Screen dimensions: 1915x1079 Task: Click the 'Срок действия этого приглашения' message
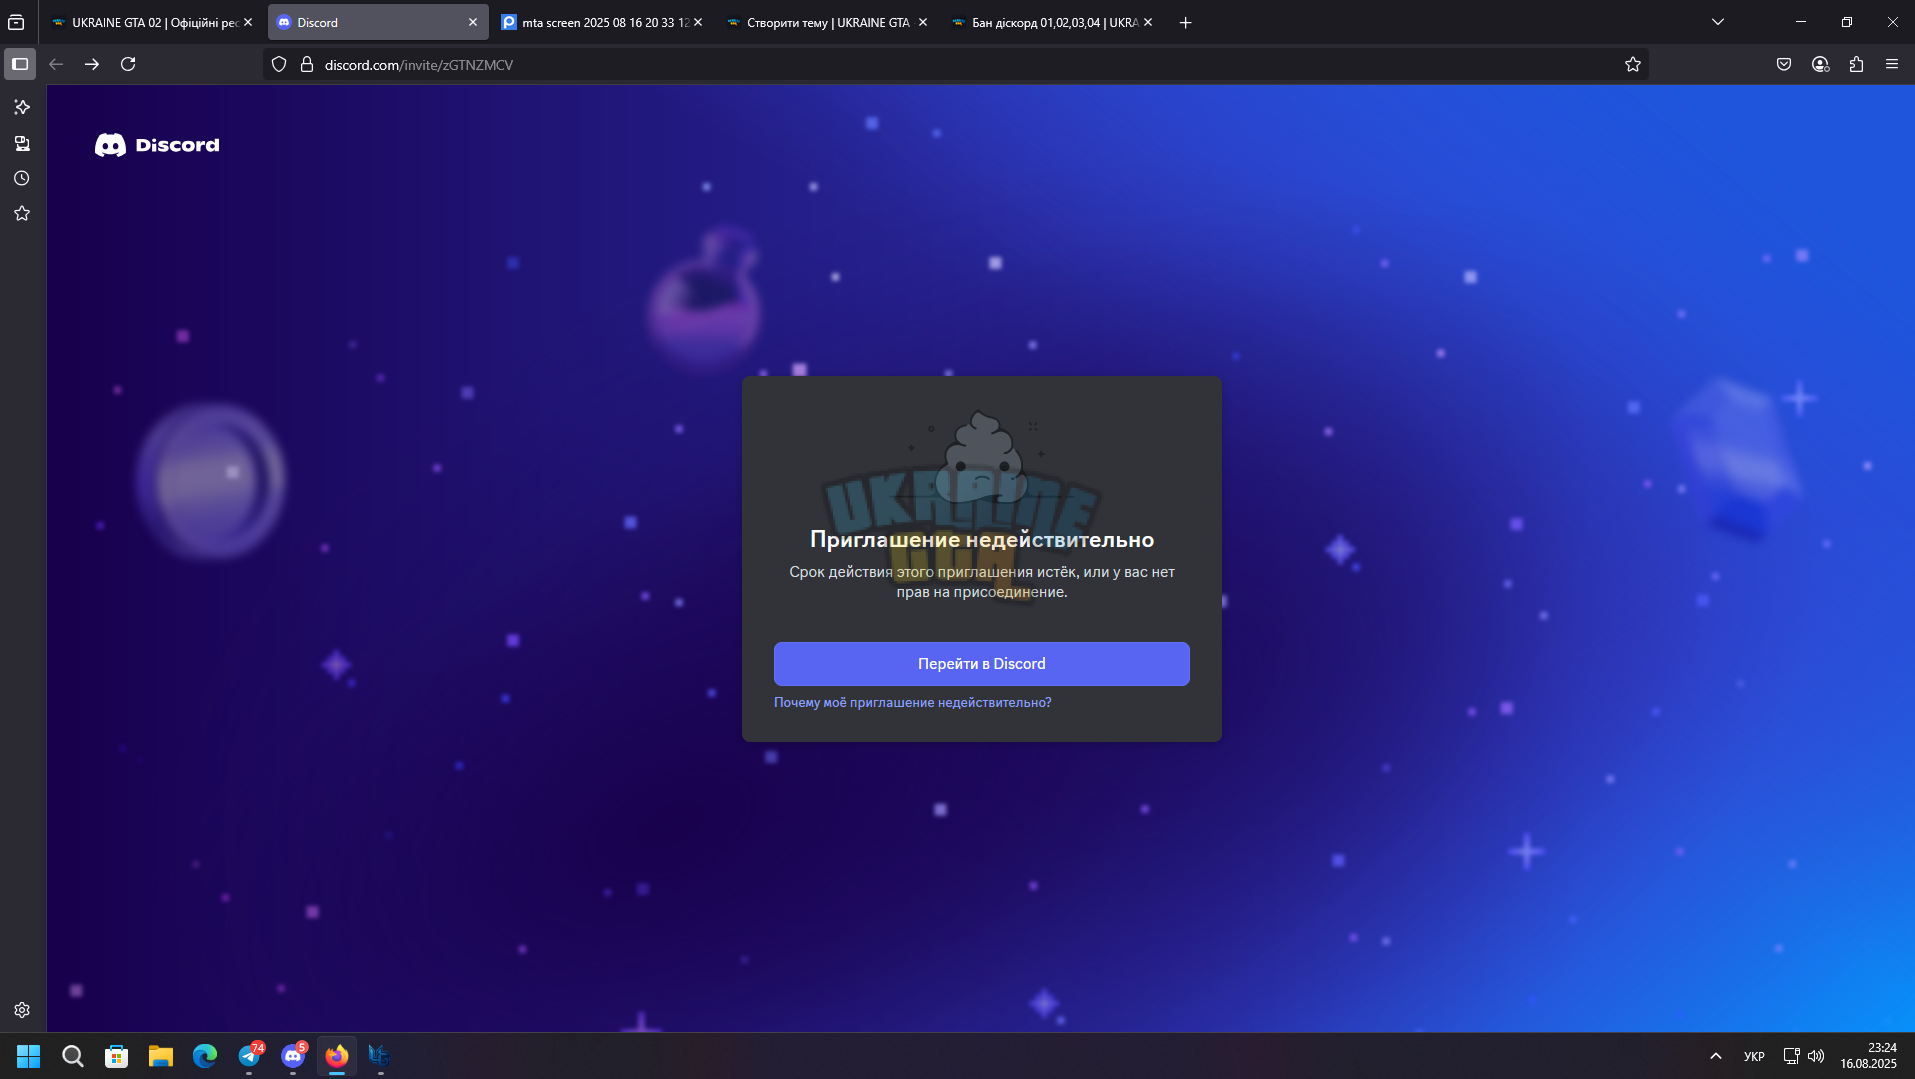[981, 582]
